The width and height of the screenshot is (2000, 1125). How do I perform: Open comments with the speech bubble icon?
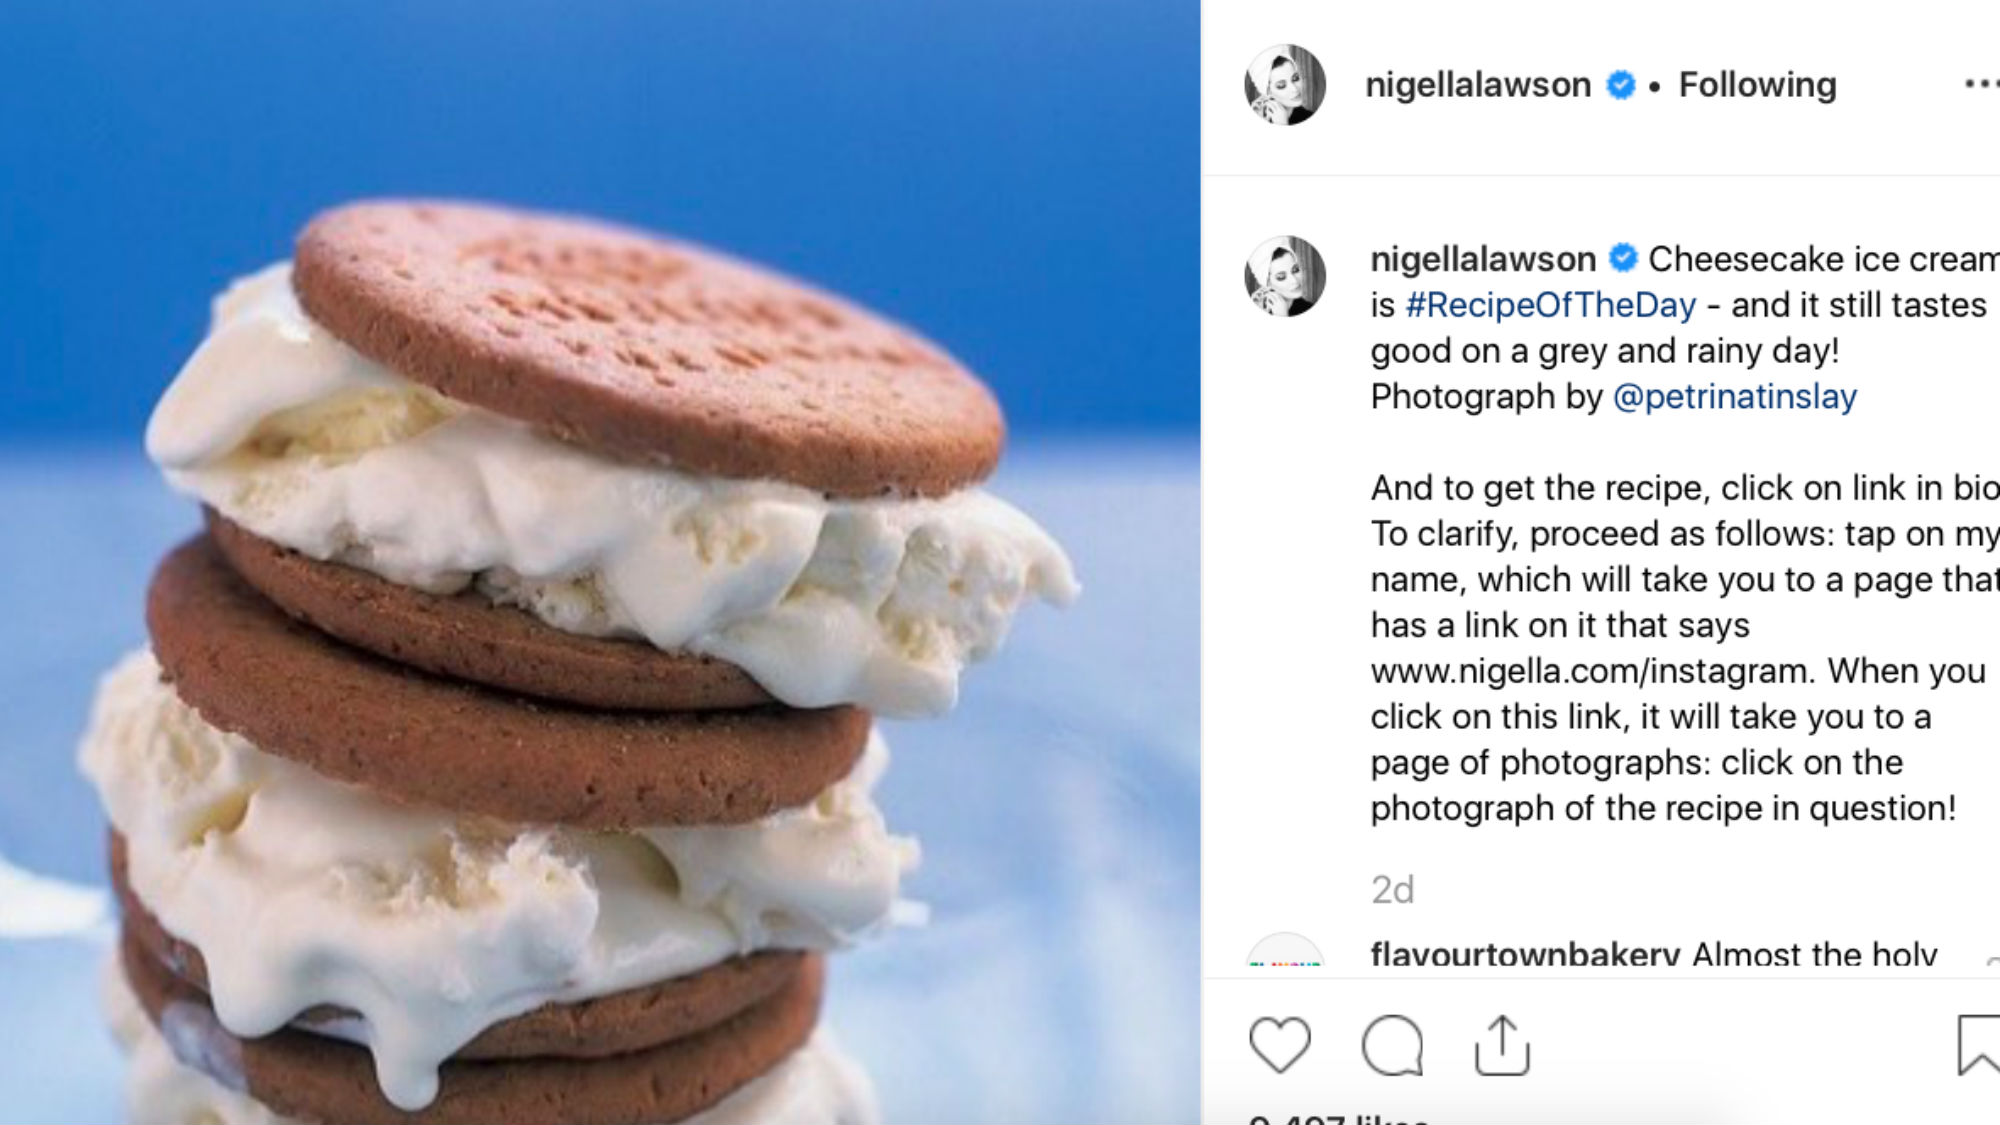click(1392, 1046)
